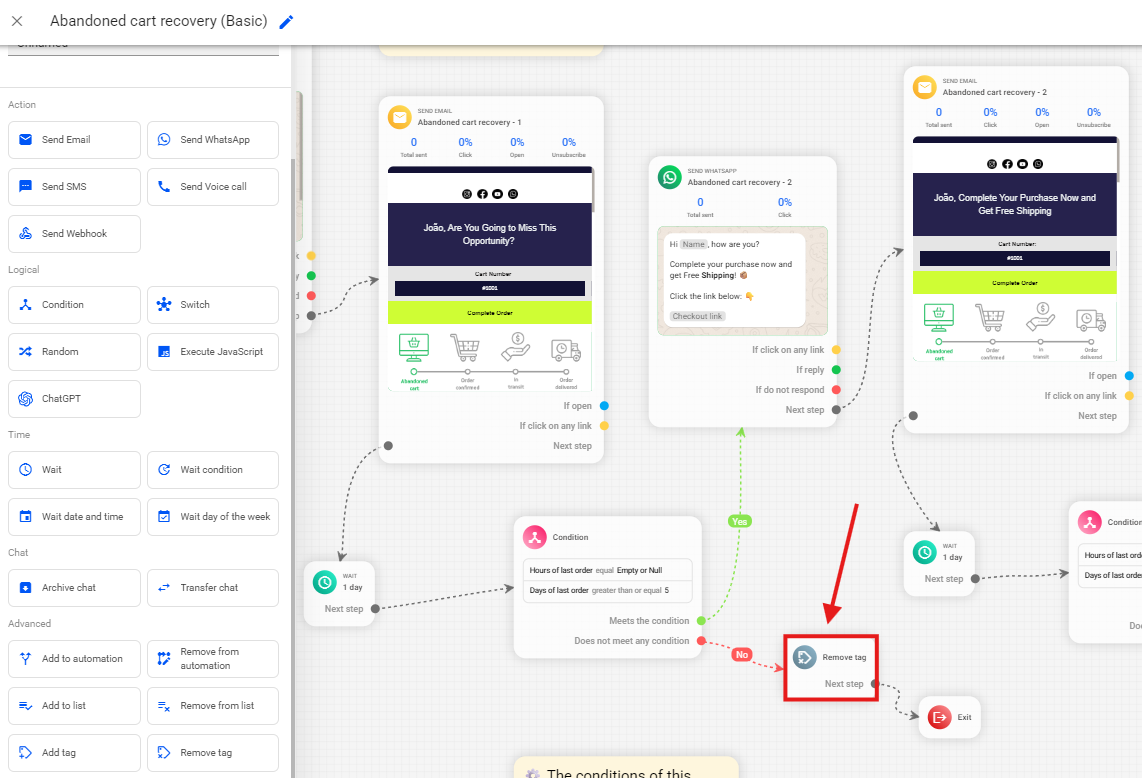Click the Exit node icon
1142x778 pixels.
[939, 717]
